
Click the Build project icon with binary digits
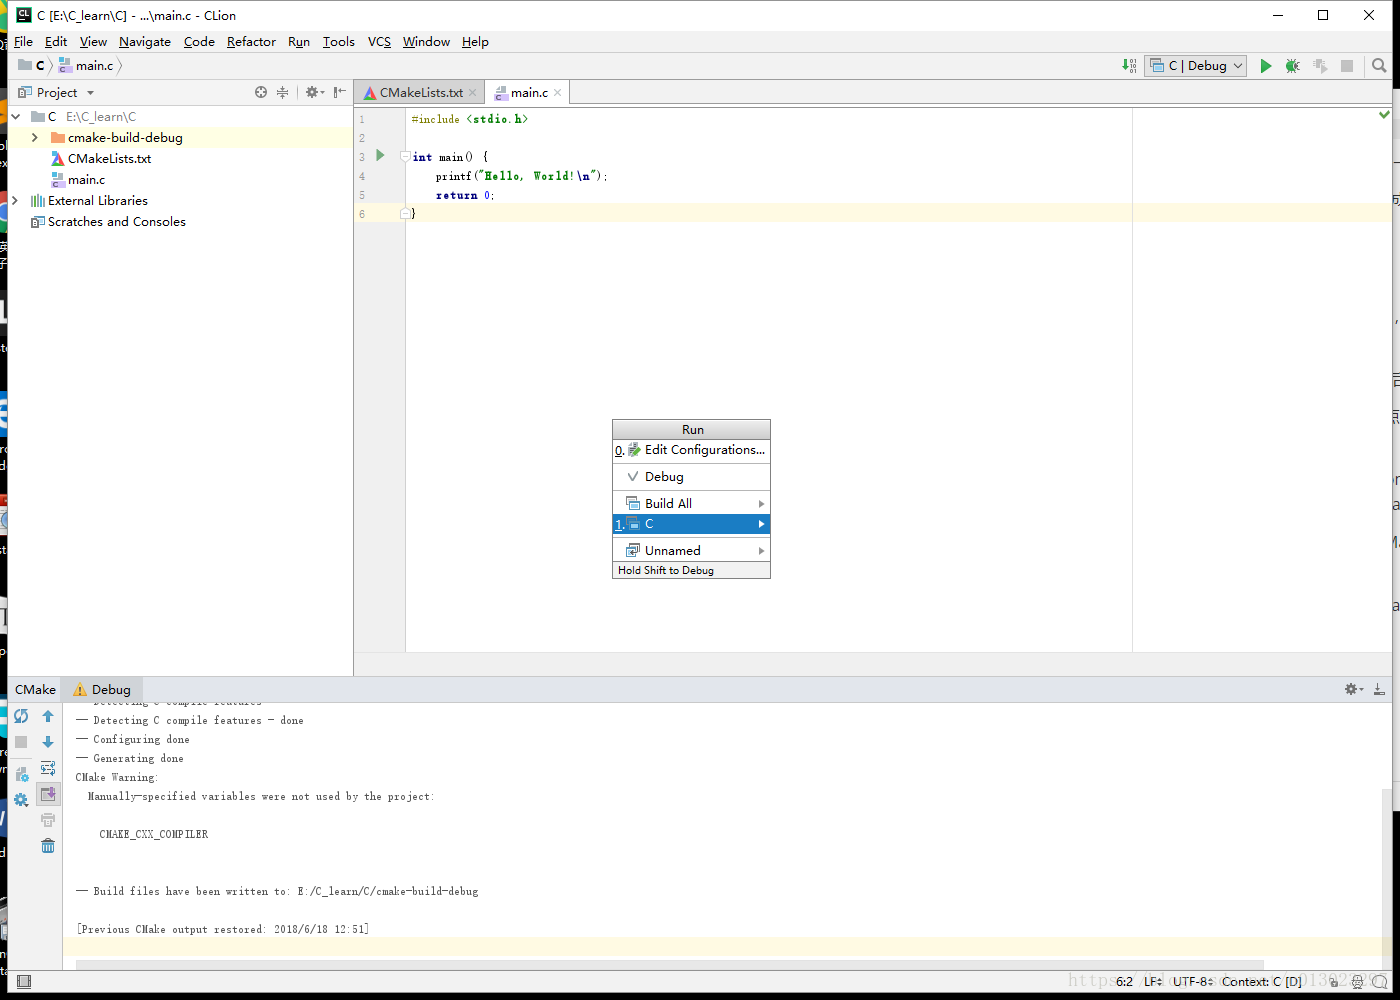(1129, 66)
